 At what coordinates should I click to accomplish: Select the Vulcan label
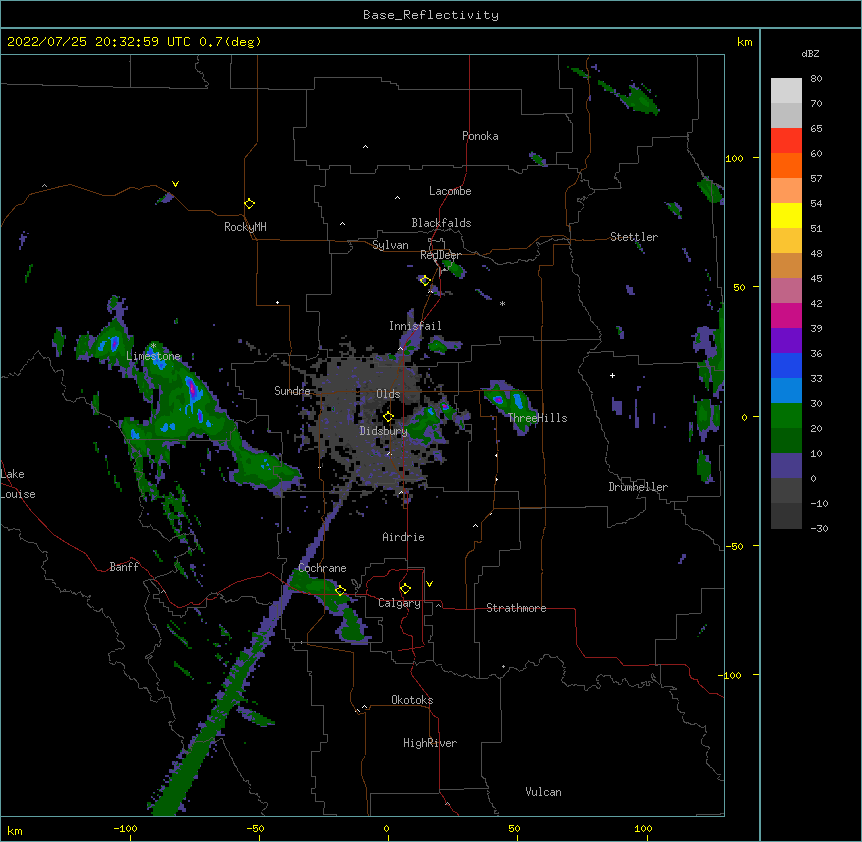point(543,792)
